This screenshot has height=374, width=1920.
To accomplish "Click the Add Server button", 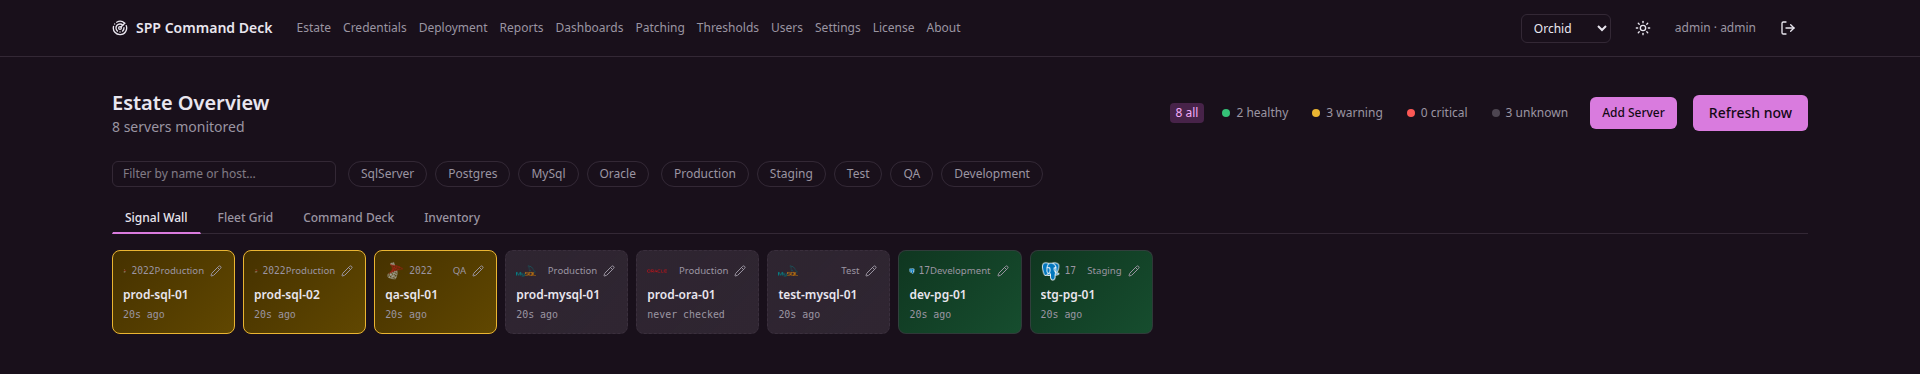I will coord(1633,113).
